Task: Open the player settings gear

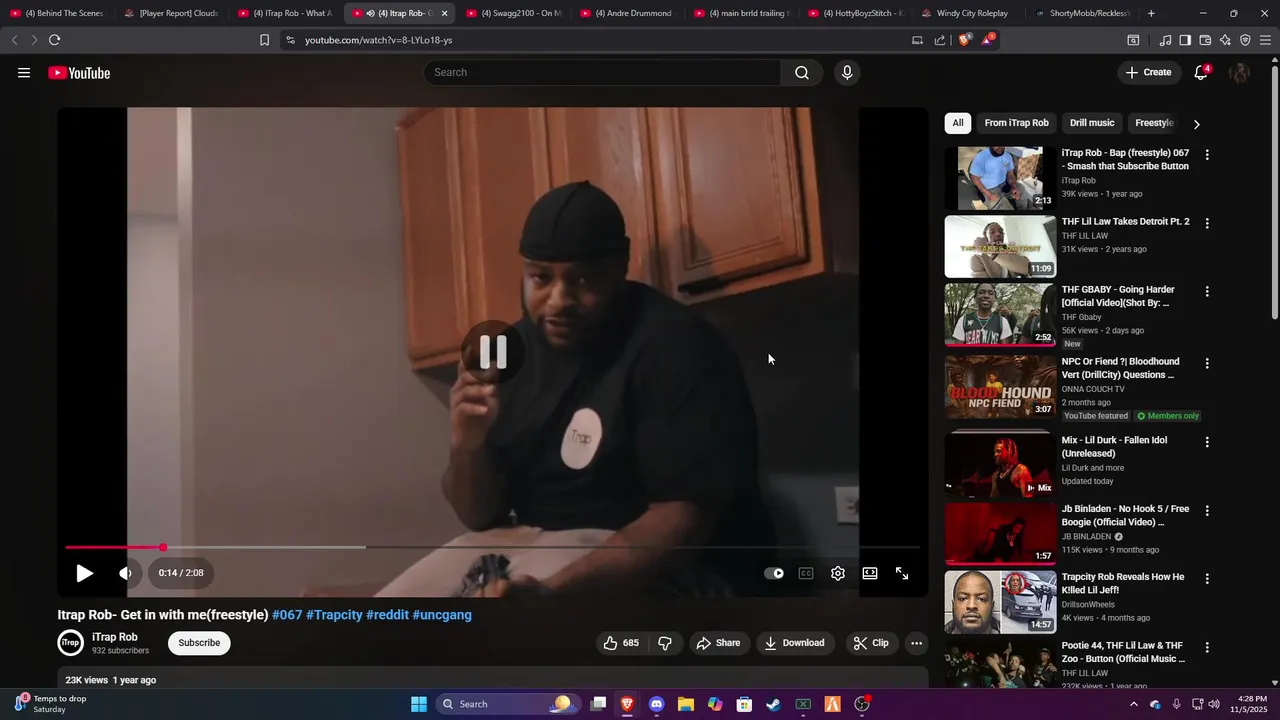Action: coord(838,573)
